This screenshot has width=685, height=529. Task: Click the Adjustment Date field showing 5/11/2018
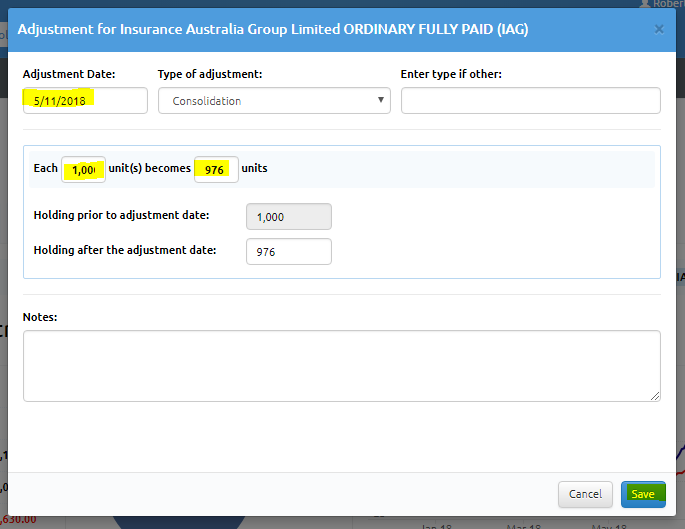[x=85, y=100]
